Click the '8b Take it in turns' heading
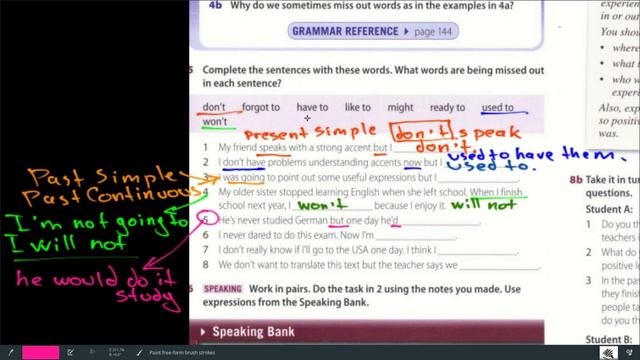Viewport: 640px width, 360px height. [x=604, y=186]
